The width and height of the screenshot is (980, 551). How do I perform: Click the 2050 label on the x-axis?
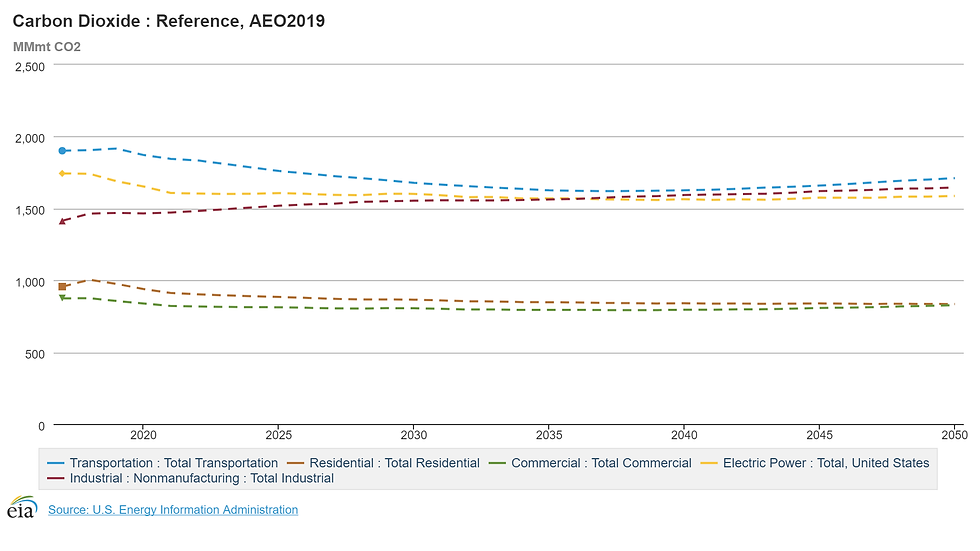(953, 435)
